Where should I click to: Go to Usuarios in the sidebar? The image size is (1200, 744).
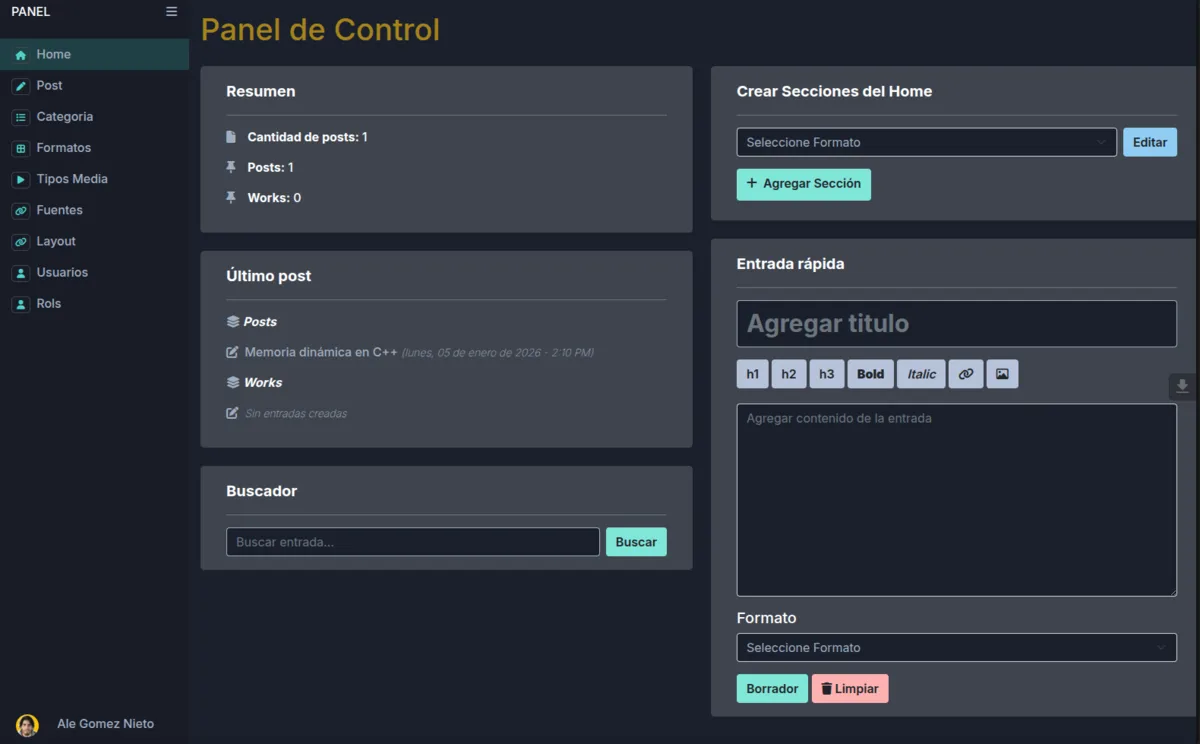(62, 272)
